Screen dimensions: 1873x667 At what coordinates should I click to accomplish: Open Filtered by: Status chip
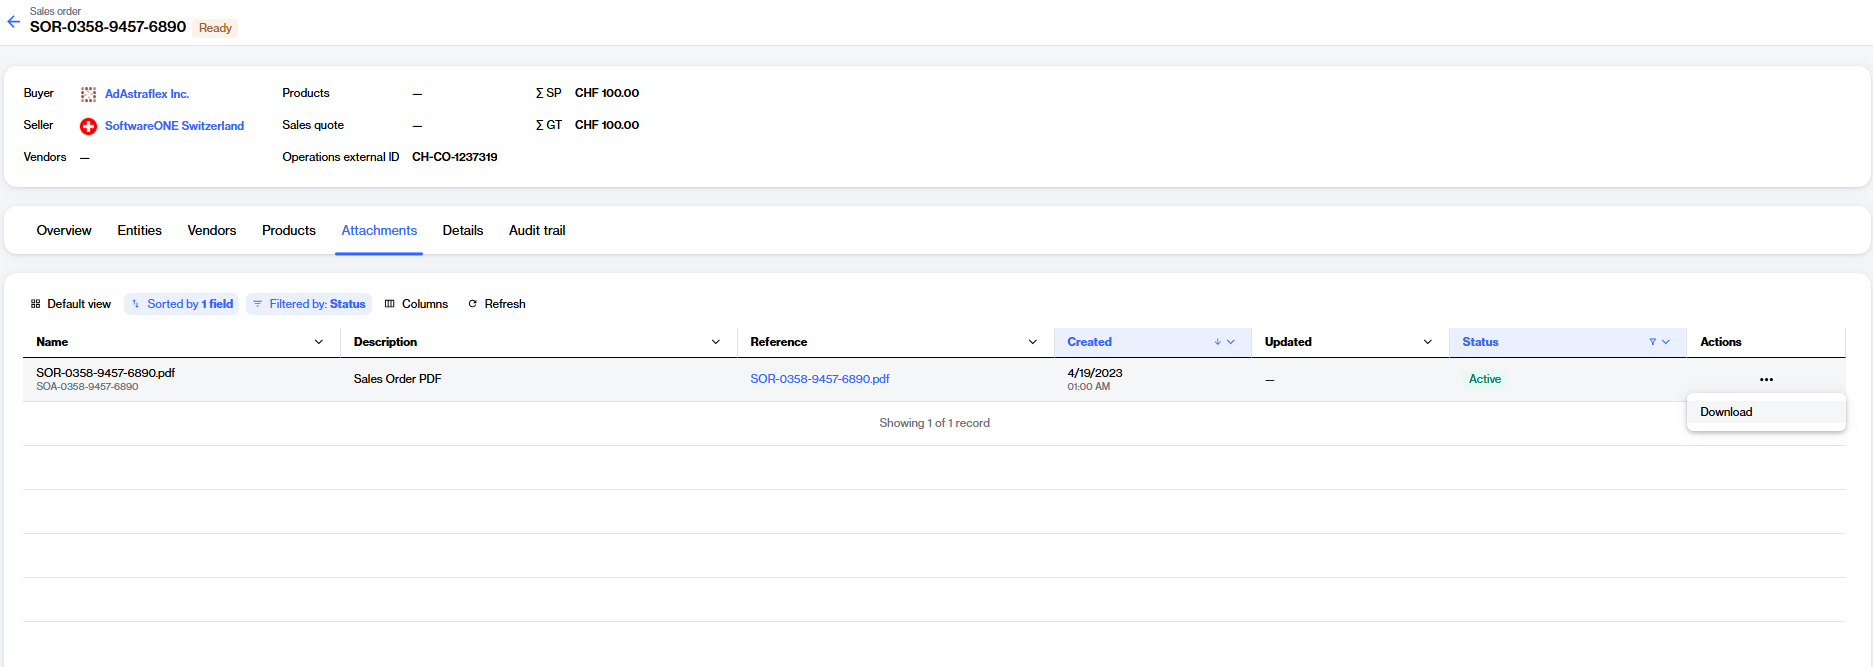pos(309,304)
